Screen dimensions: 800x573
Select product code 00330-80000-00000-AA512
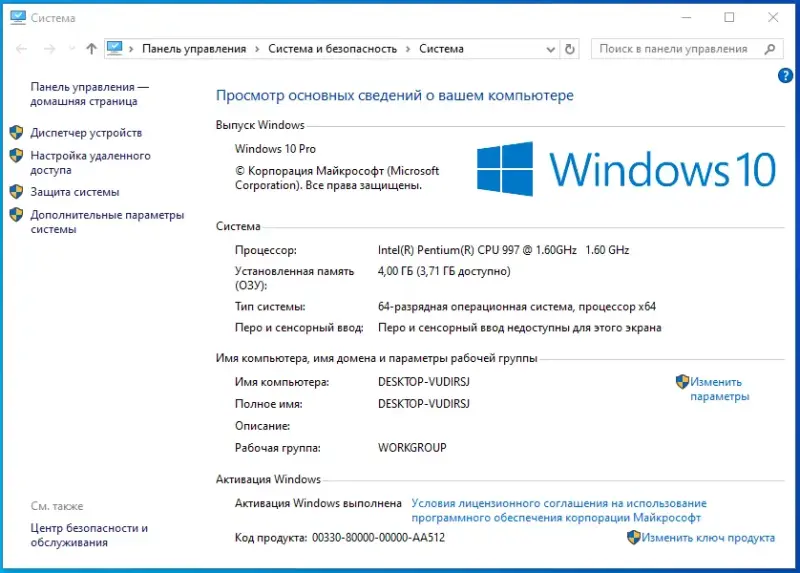coord(379,537)
